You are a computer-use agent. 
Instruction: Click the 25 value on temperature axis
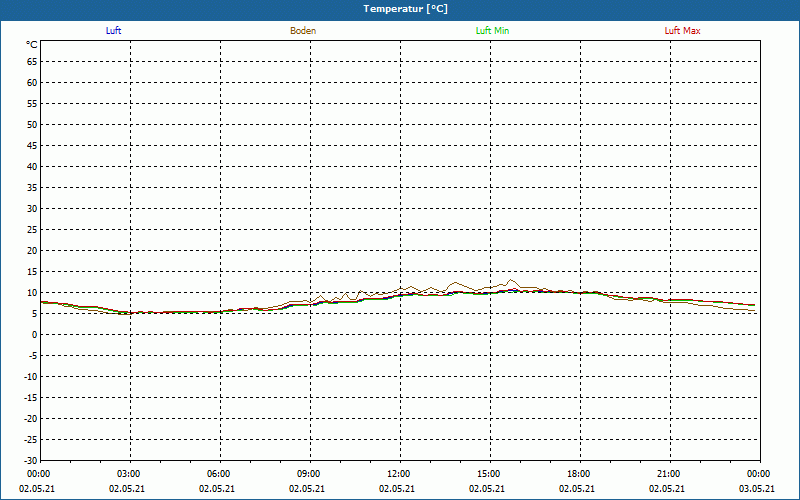tap(32, 230)
